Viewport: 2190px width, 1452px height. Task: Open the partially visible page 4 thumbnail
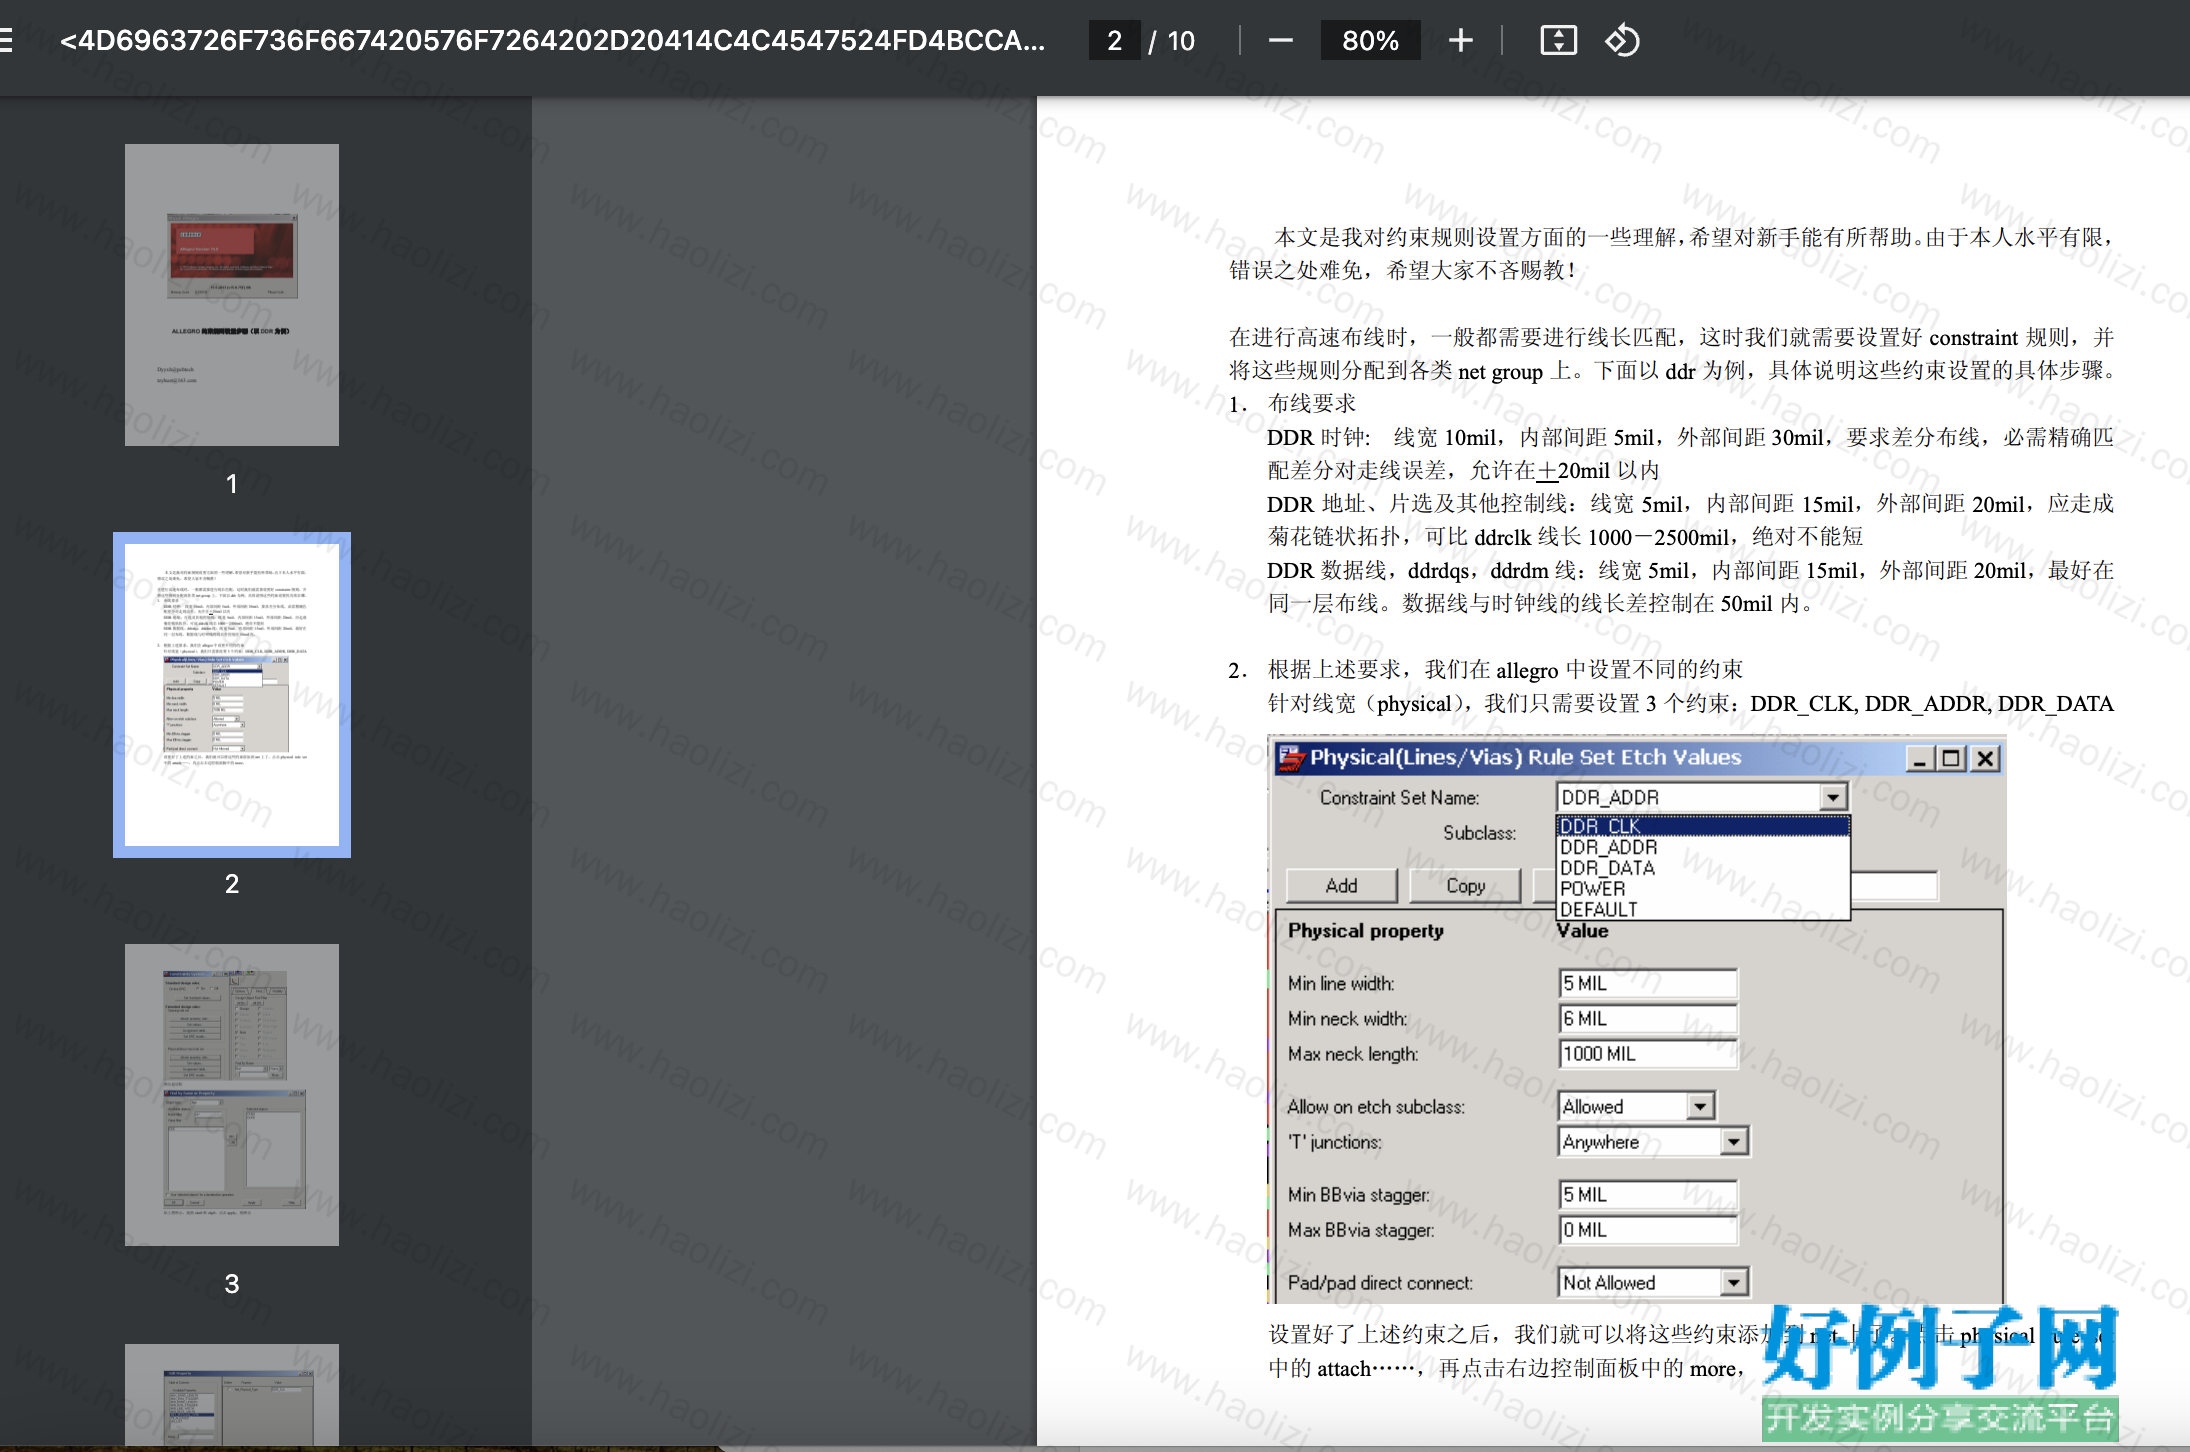pyautogui.click(x=232, y=1394)
